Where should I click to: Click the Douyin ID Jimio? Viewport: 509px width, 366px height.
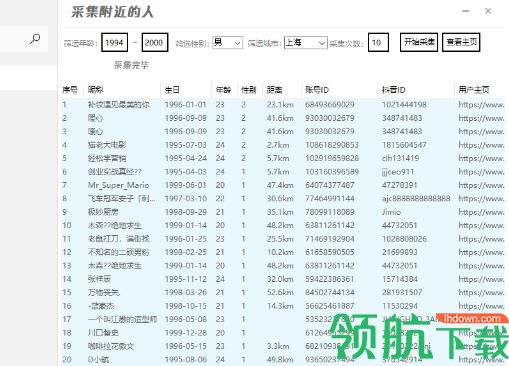391,212
